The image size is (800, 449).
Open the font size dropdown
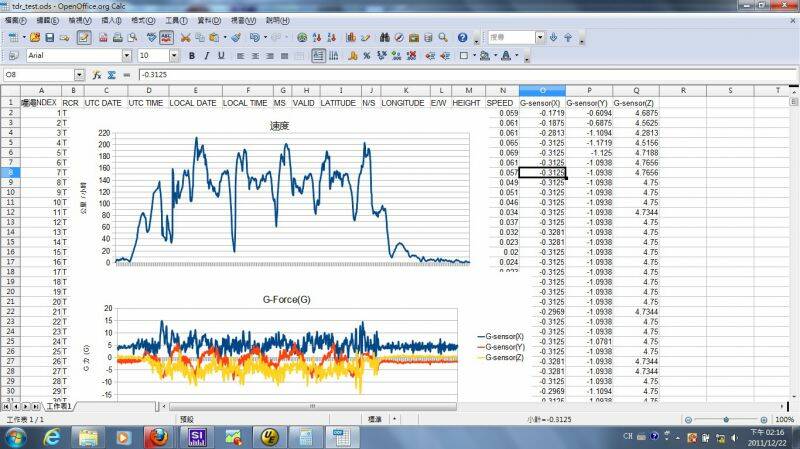click(x=174, y=56)
